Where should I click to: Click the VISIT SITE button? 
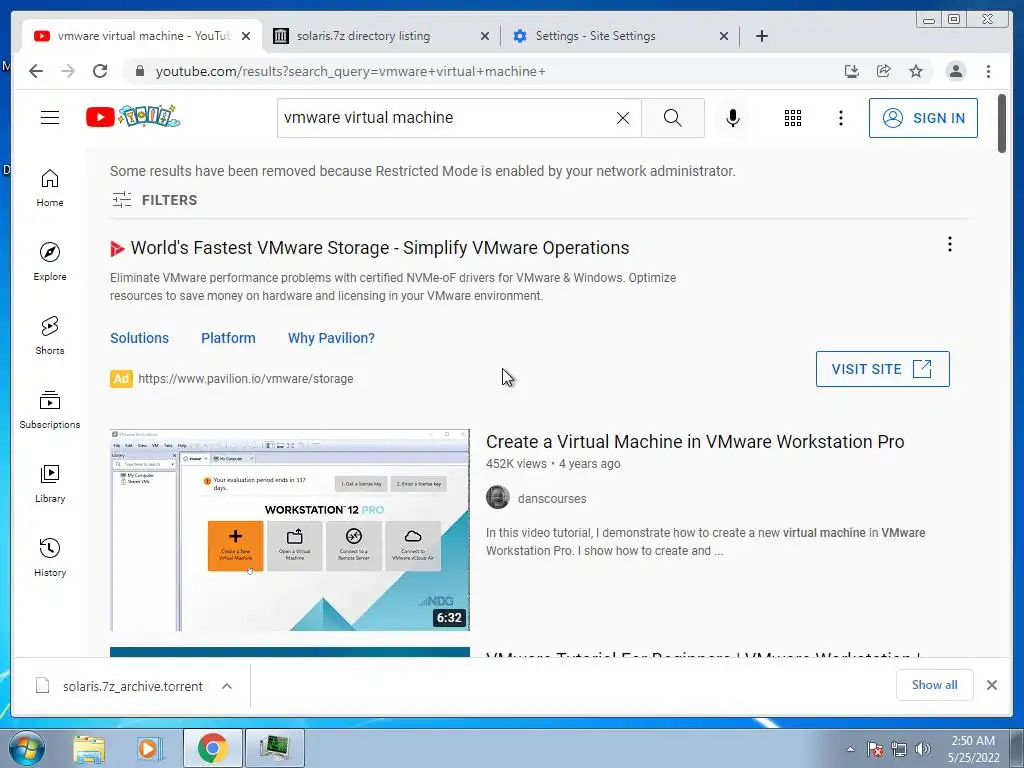pyautogui.click(x=882, y=369)
